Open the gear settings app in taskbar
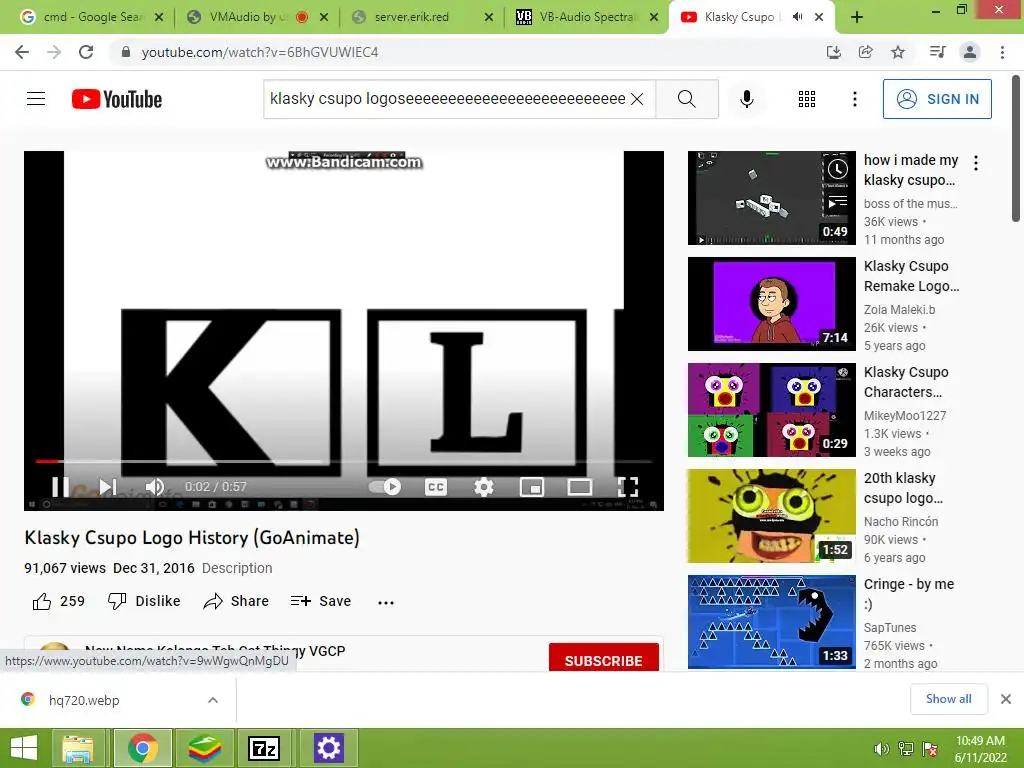The height and width of the screenshot is (768, 1024). click(x=328, y=748)
